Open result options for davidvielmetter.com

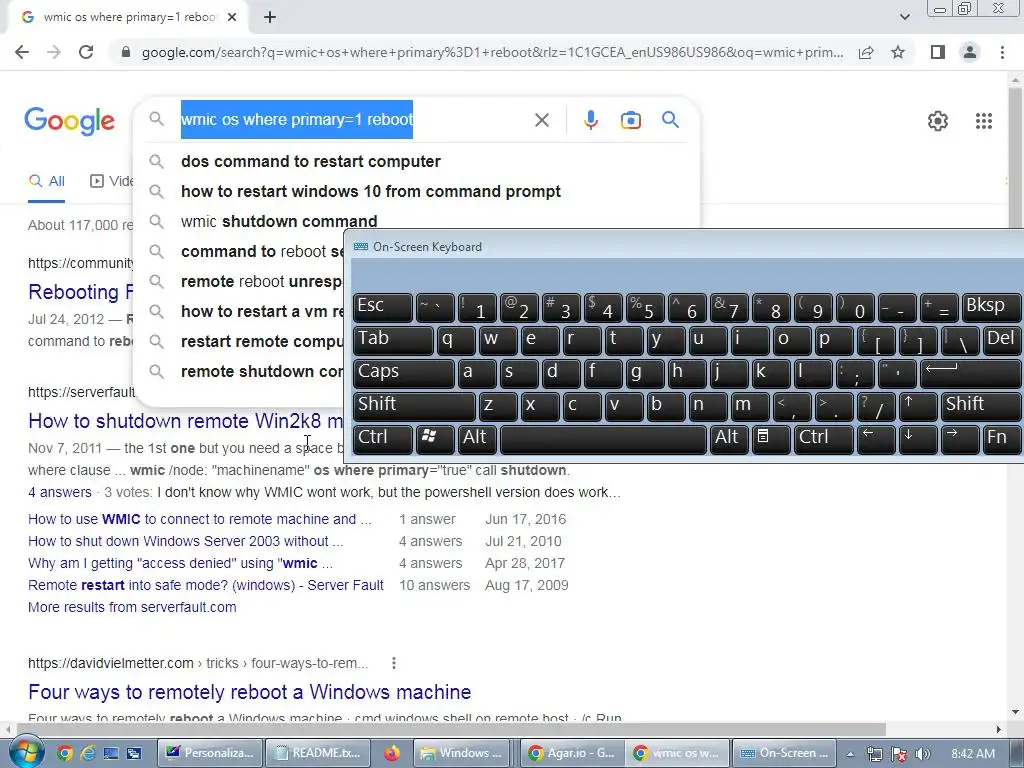393,663
